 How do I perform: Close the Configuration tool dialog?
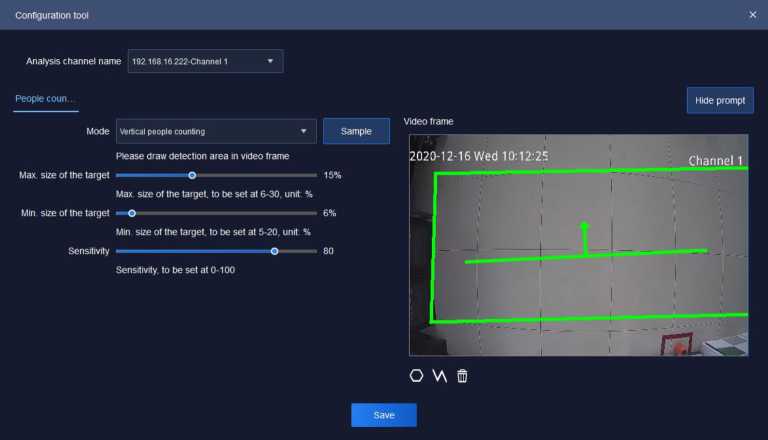(752, 15)
